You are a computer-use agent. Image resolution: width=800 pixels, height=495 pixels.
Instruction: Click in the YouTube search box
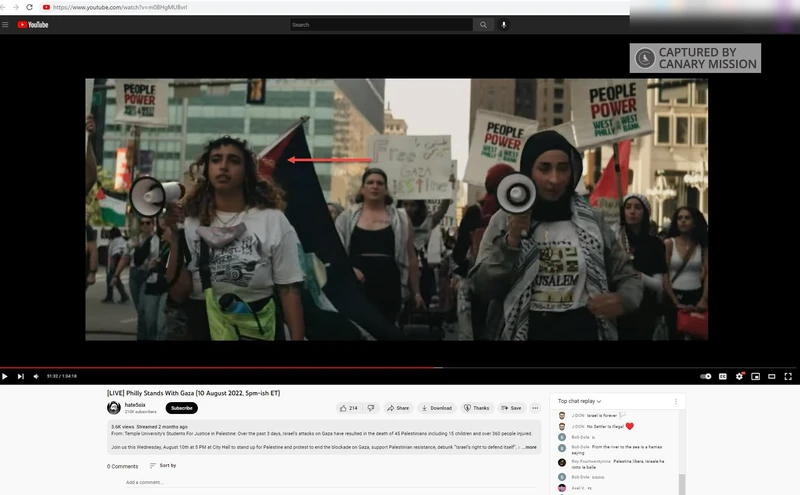pyautogui.click(x=381, y=24)
